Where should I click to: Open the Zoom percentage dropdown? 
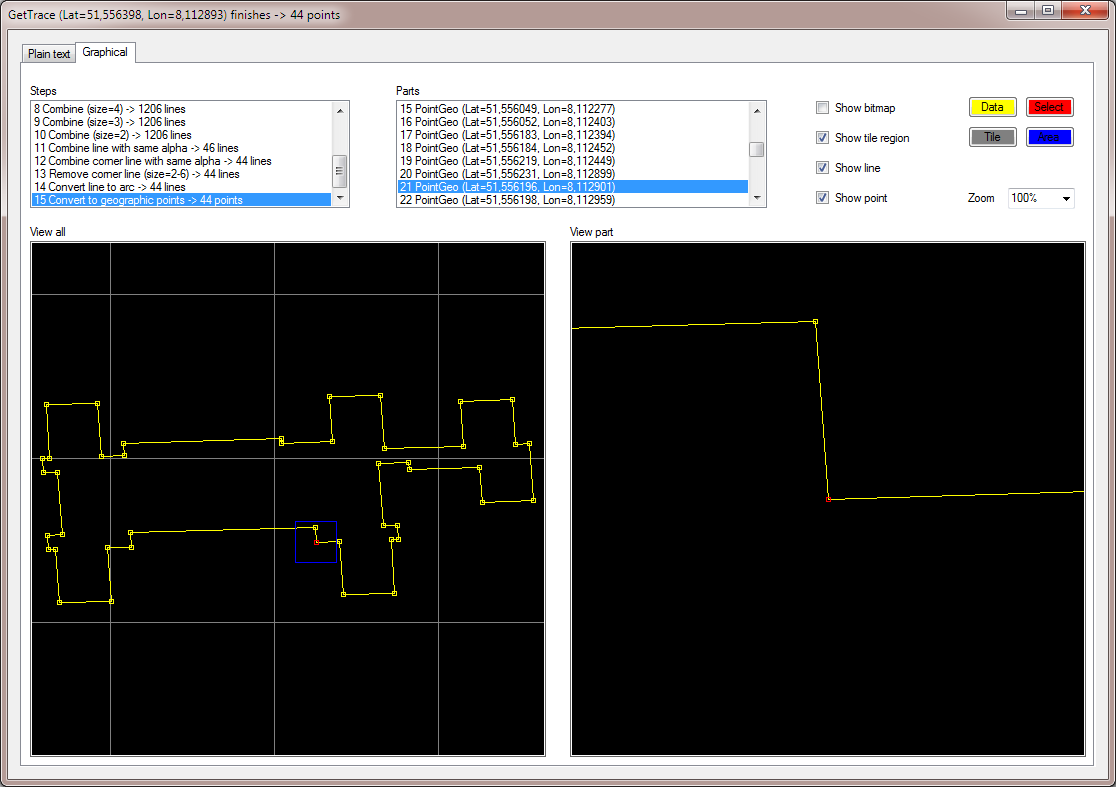pos(1065,198)
